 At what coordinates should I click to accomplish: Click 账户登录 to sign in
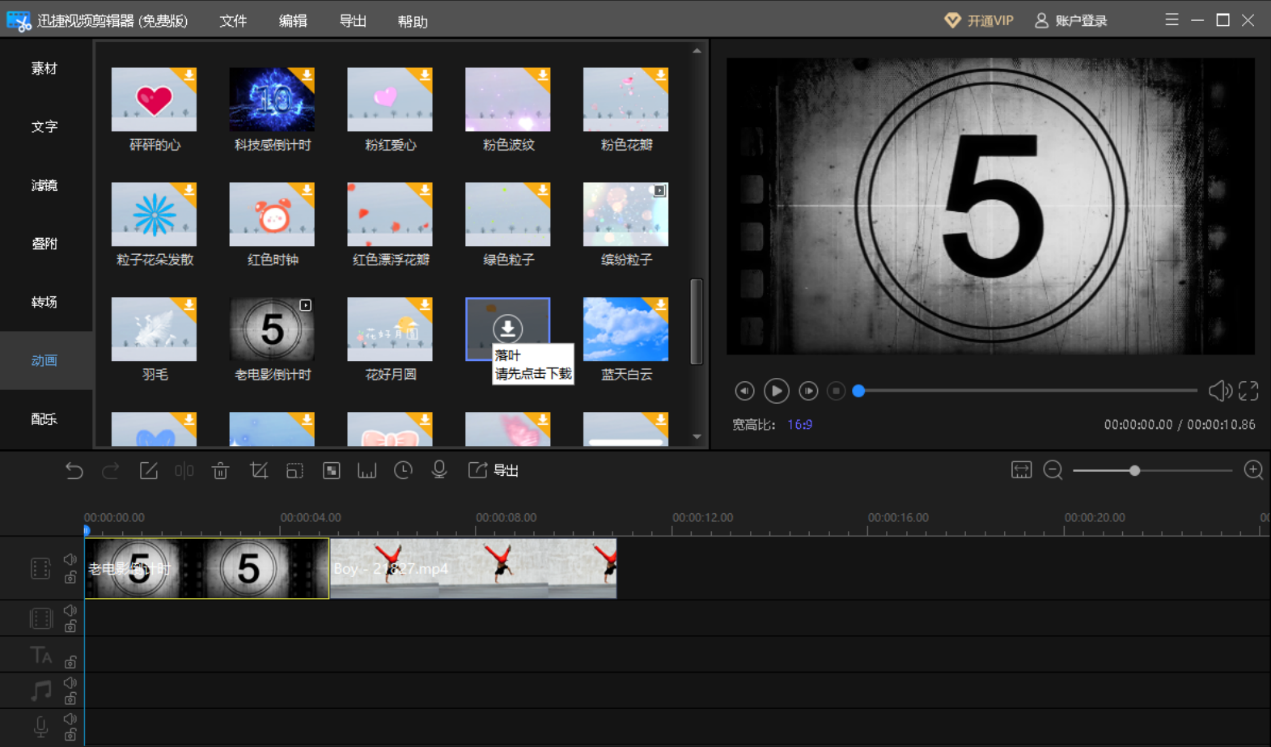pyautogui.click(x=1071, y=21)
